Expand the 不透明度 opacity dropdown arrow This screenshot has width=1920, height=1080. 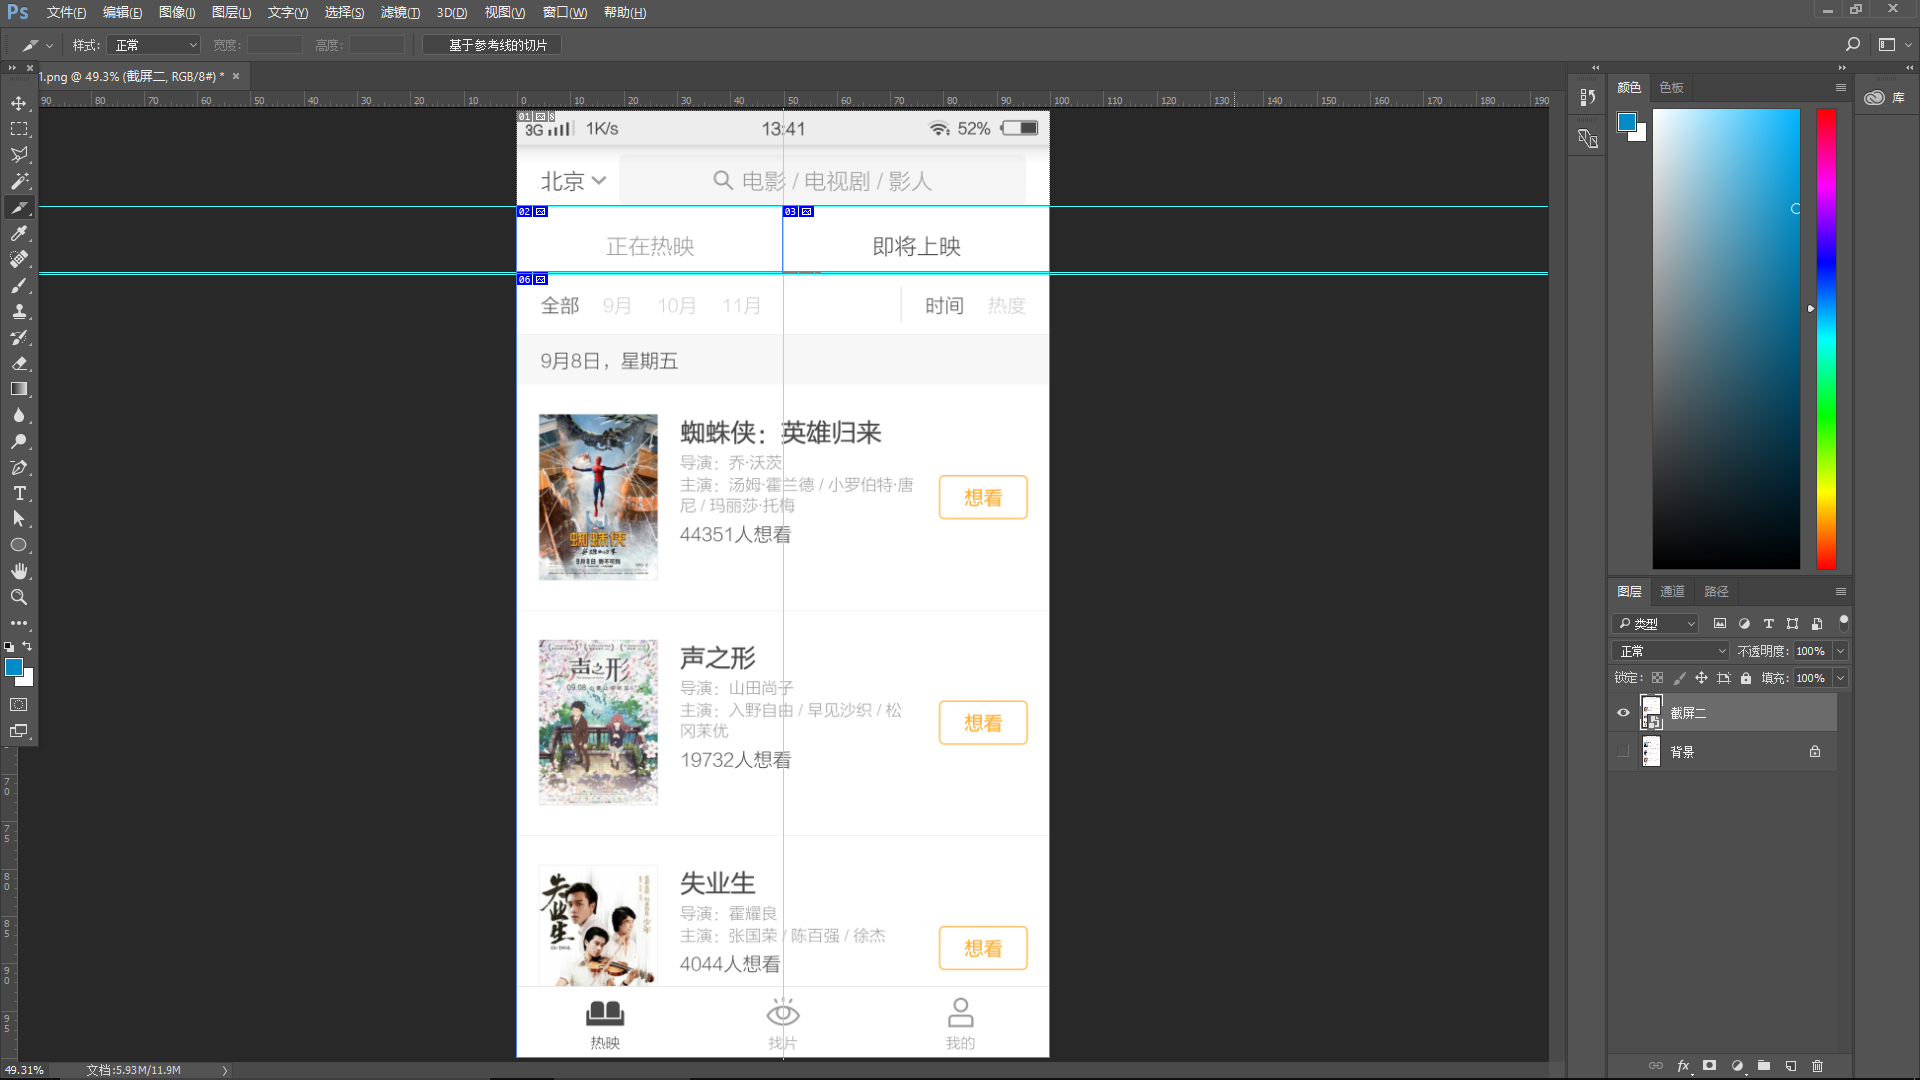click(x=1840, y=651)
